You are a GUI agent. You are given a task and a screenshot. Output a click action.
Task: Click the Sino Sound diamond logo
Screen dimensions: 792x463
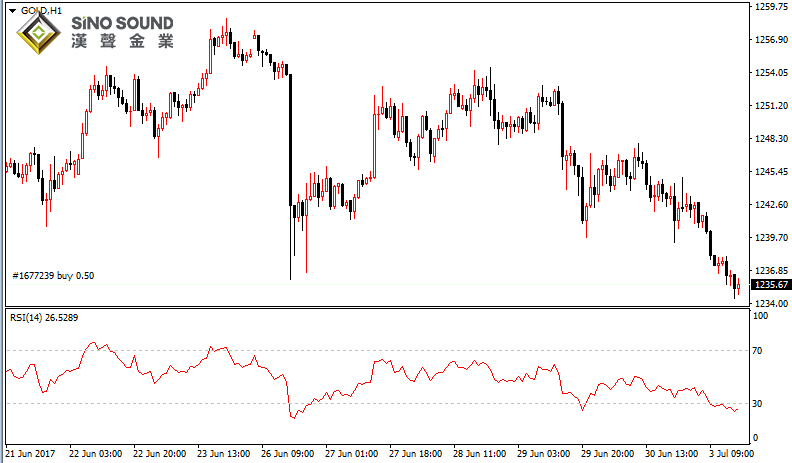pyautogui.click(x=38, y=33)
